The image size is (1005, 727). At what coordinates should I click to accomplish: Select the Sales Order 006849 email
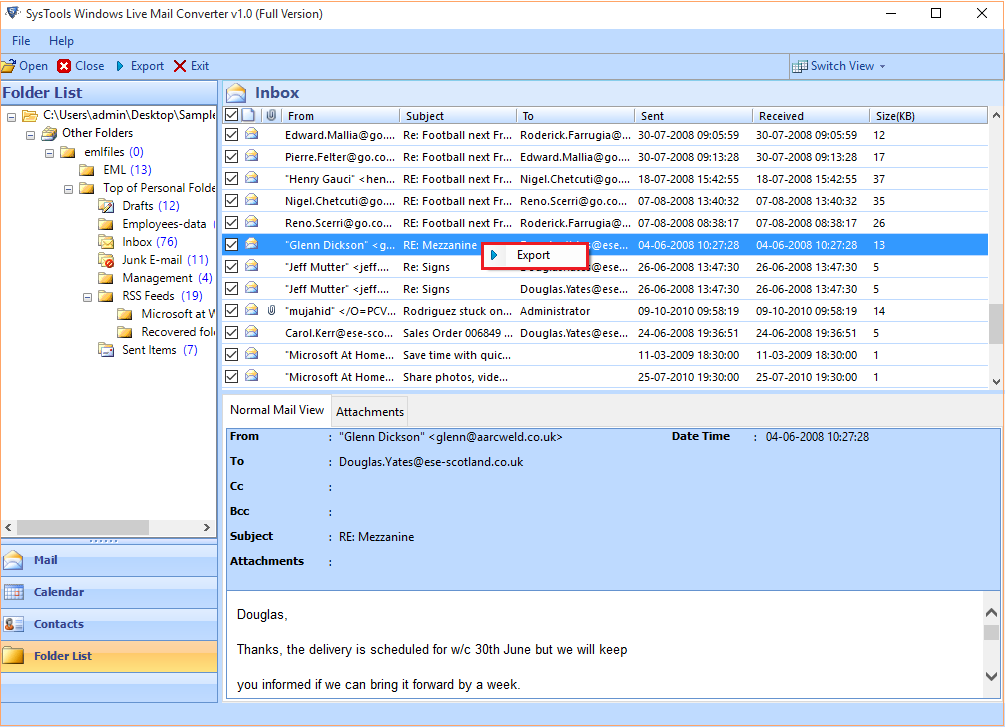(605, 333)
